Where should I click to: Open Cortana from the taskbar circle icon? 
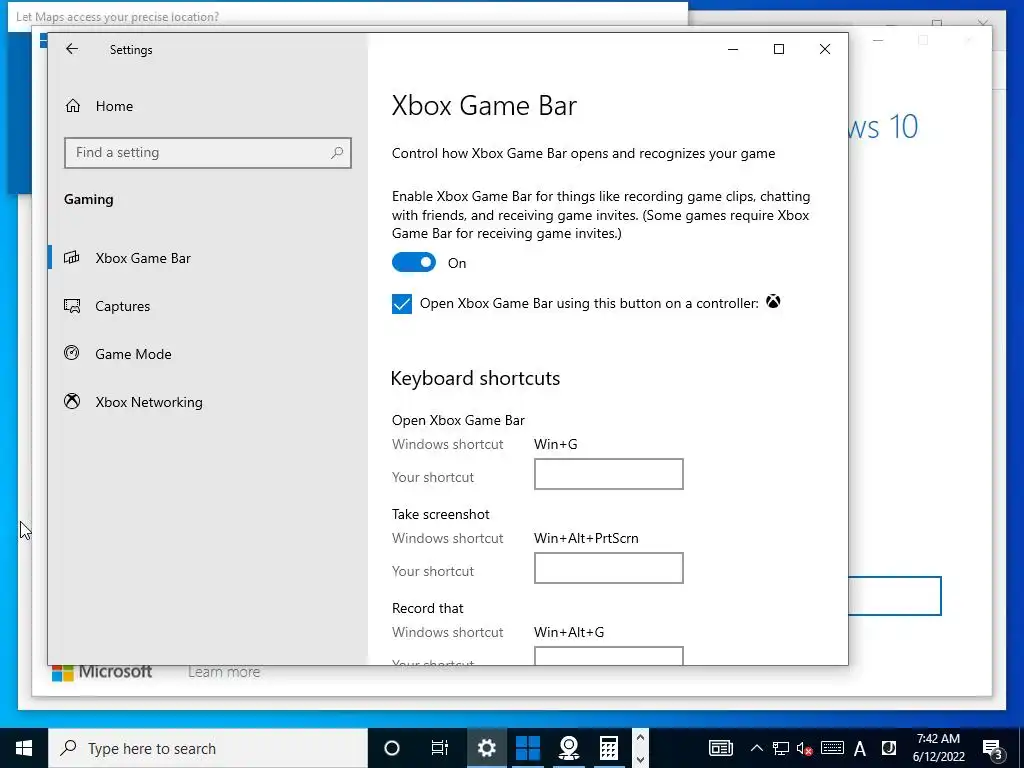[392, 748]
